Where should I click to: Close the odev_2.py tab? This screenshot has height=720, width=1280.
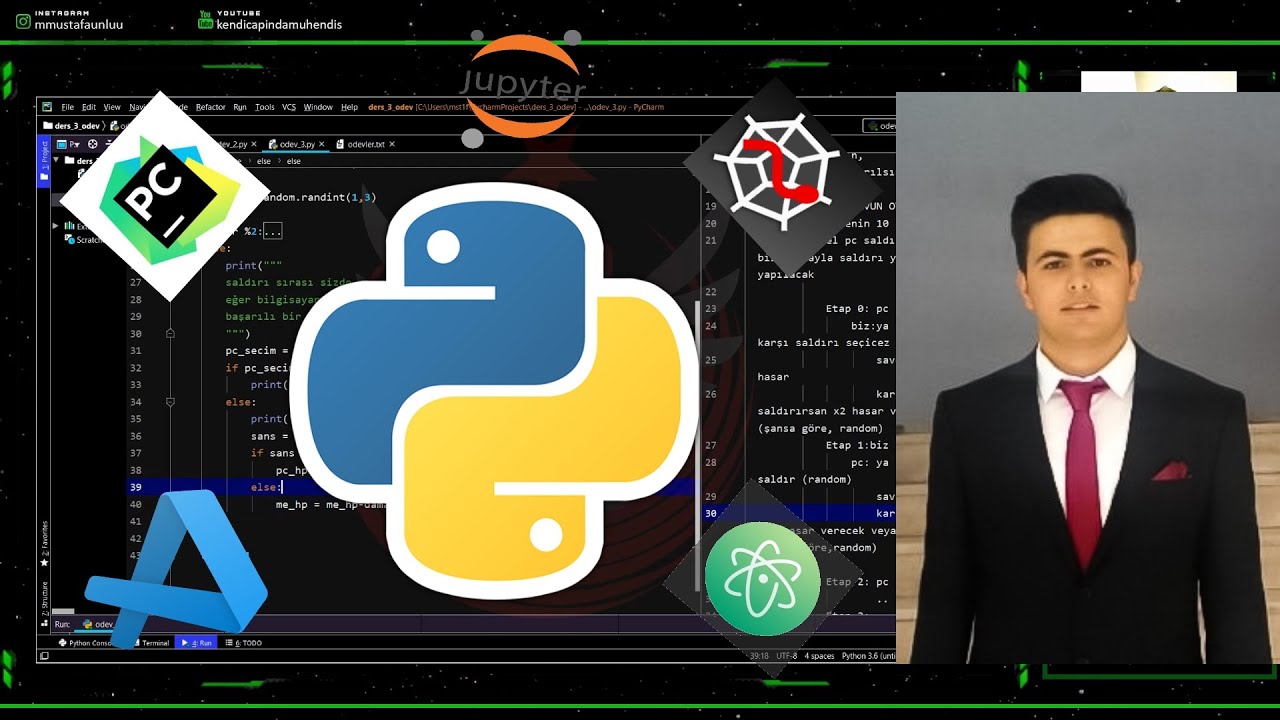pos(254,144)
